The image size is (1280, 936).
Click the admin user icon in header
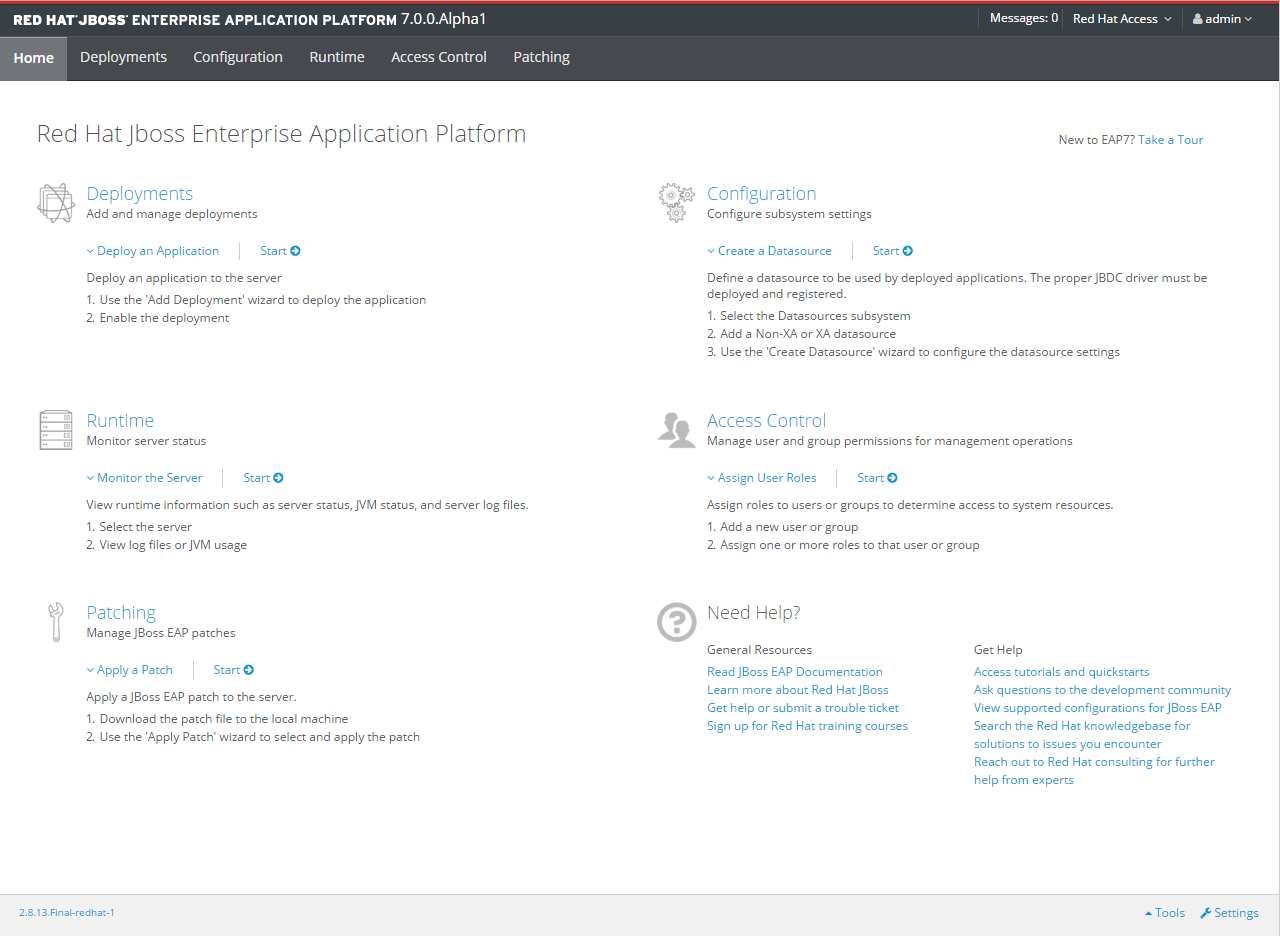1197,19
